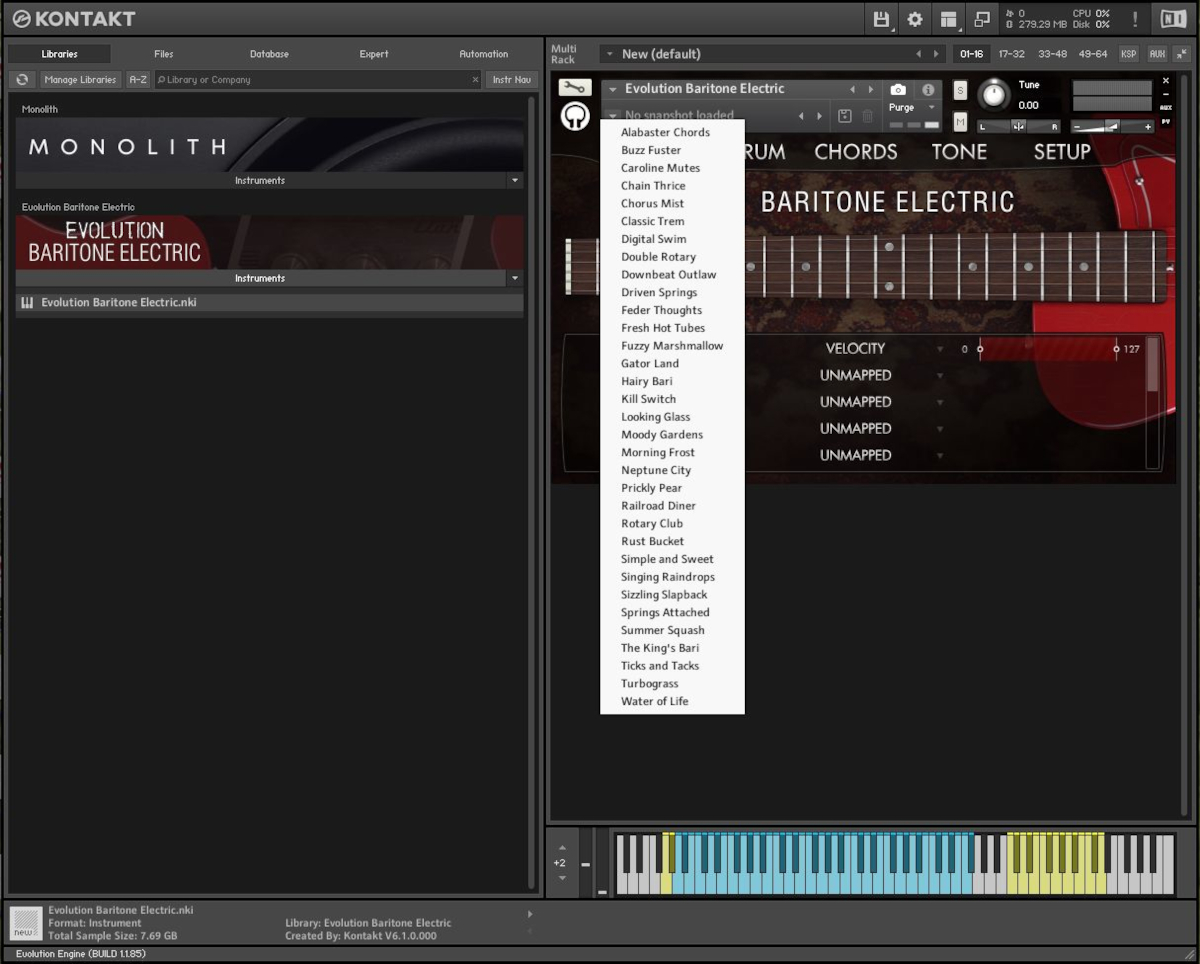Open the workspace layout panel icon
The image size is (1200, 964).
pos(949,19)
